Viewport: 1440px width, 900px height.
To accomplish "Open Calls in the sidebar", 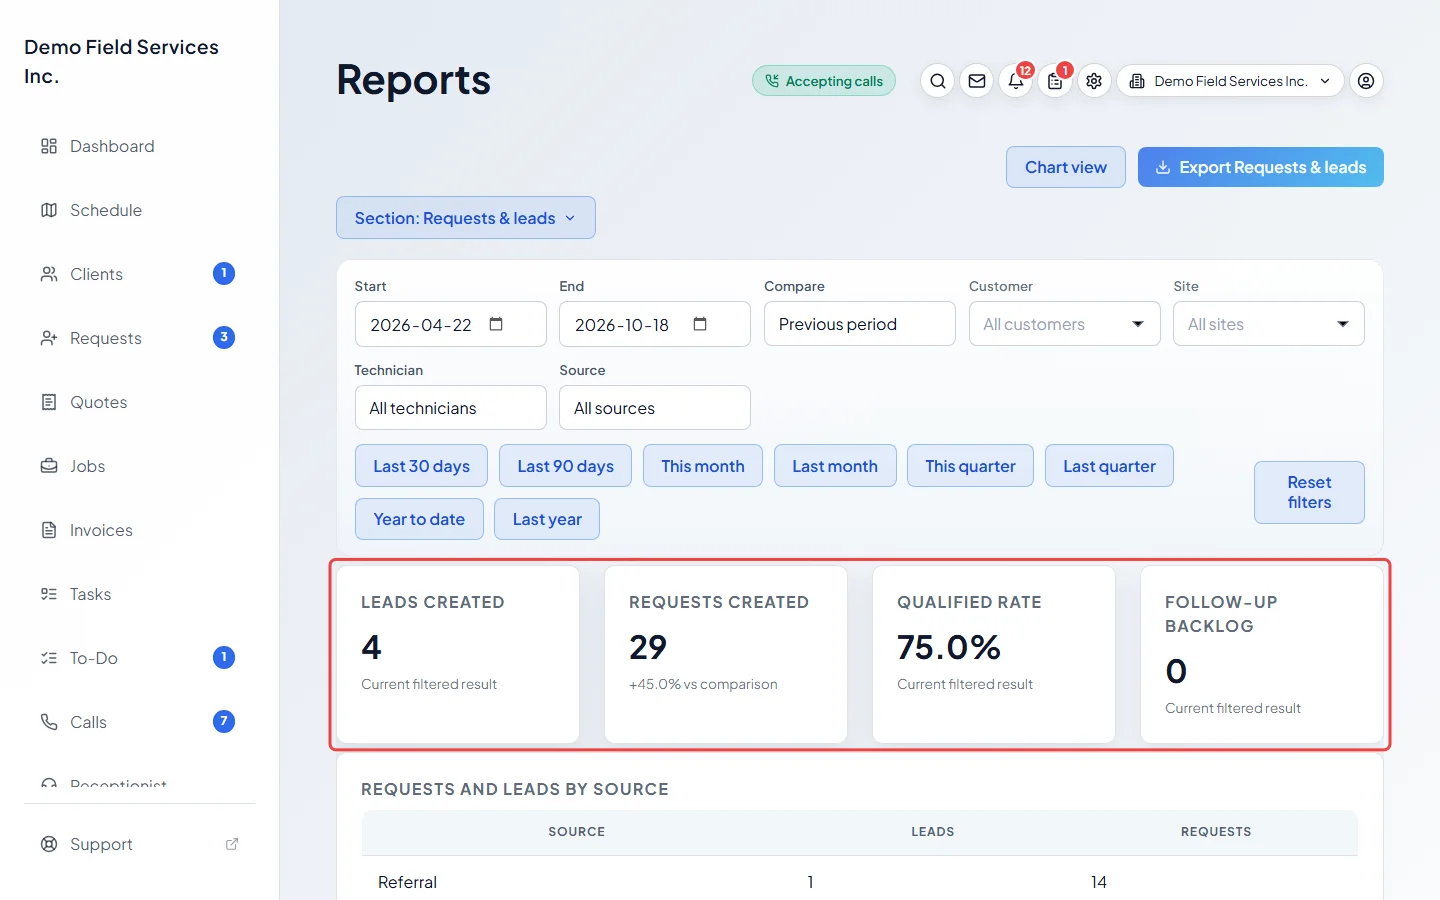I will 140,722.
